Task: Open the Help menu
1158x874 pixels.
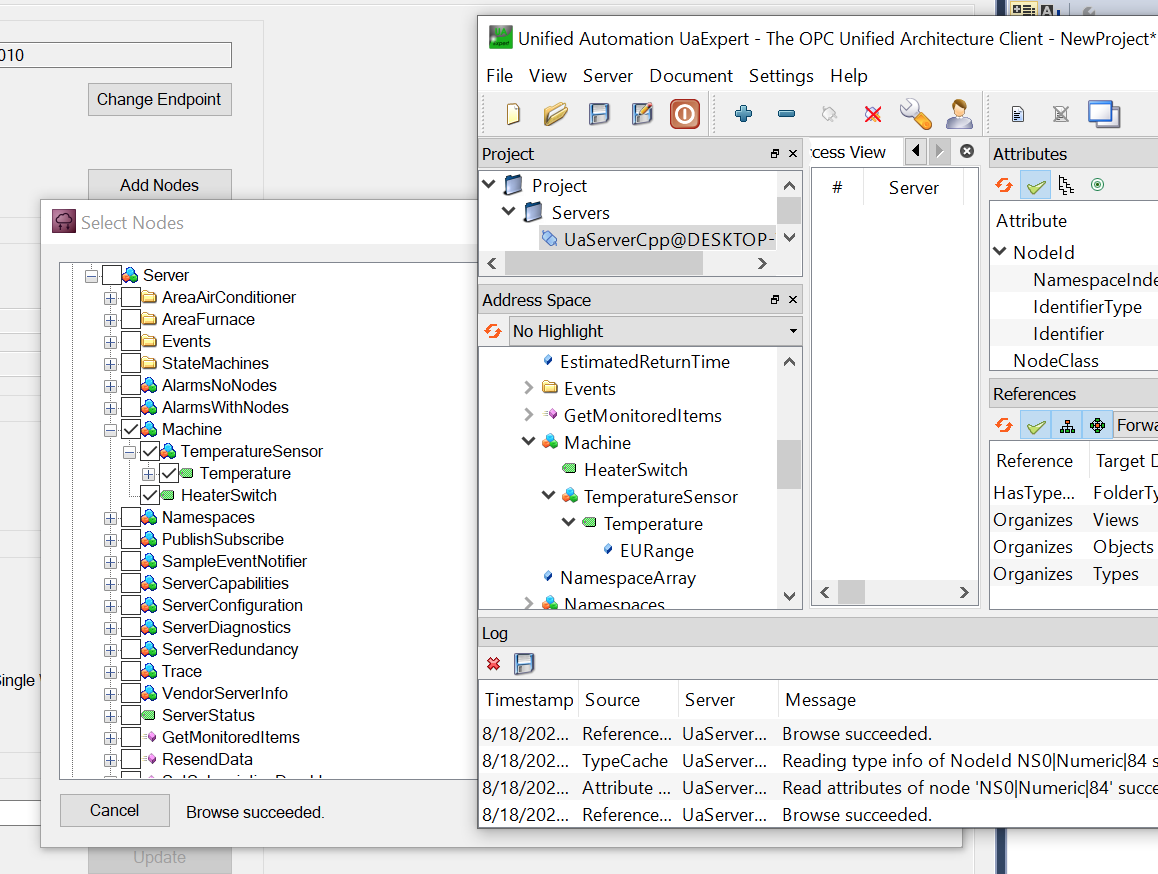Action: click(x=849, y=75)
